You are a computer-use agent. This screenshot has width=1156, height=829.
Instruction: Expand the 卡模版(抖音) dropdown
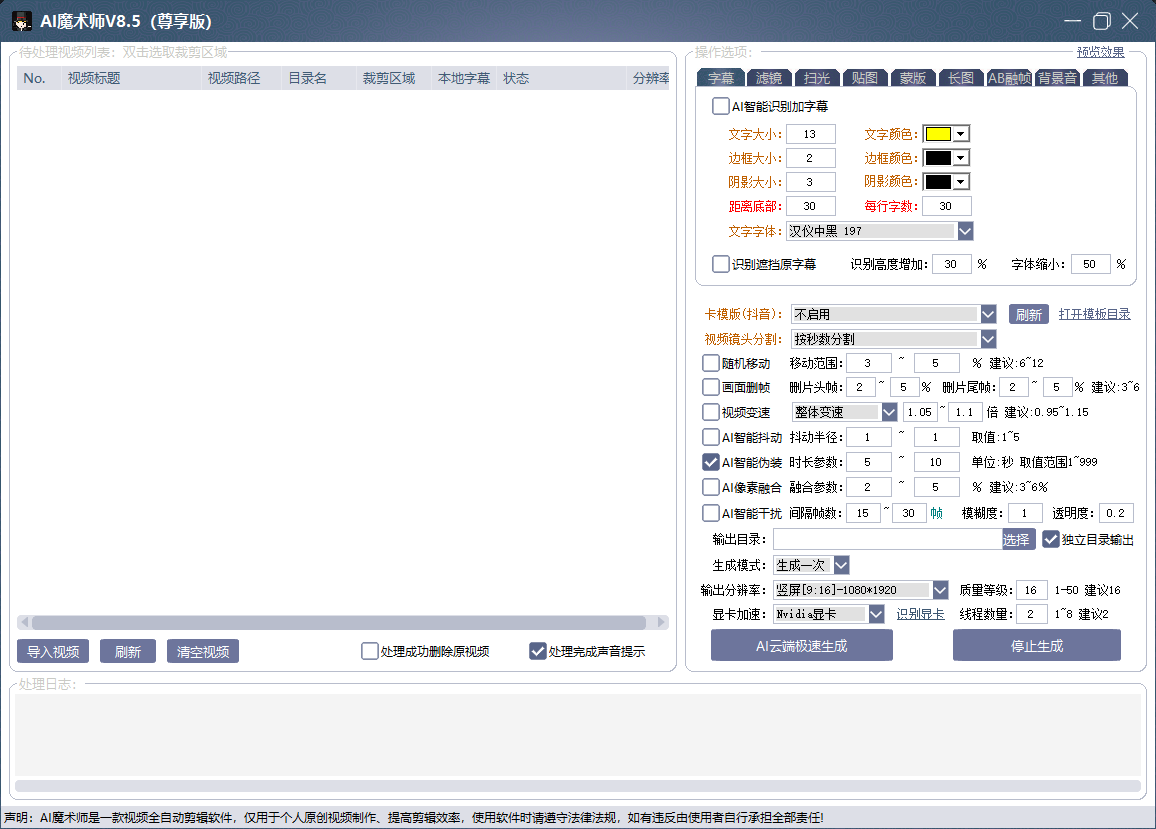(x=988, y=314)
